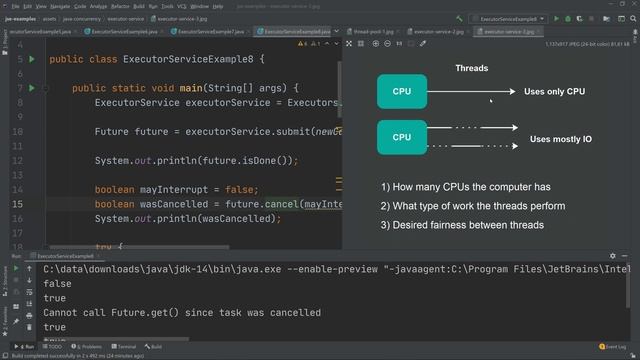This screenshot has width=640, height=360.
Task: Collapse main method fold marker in gutter
Action: (45, 88)
